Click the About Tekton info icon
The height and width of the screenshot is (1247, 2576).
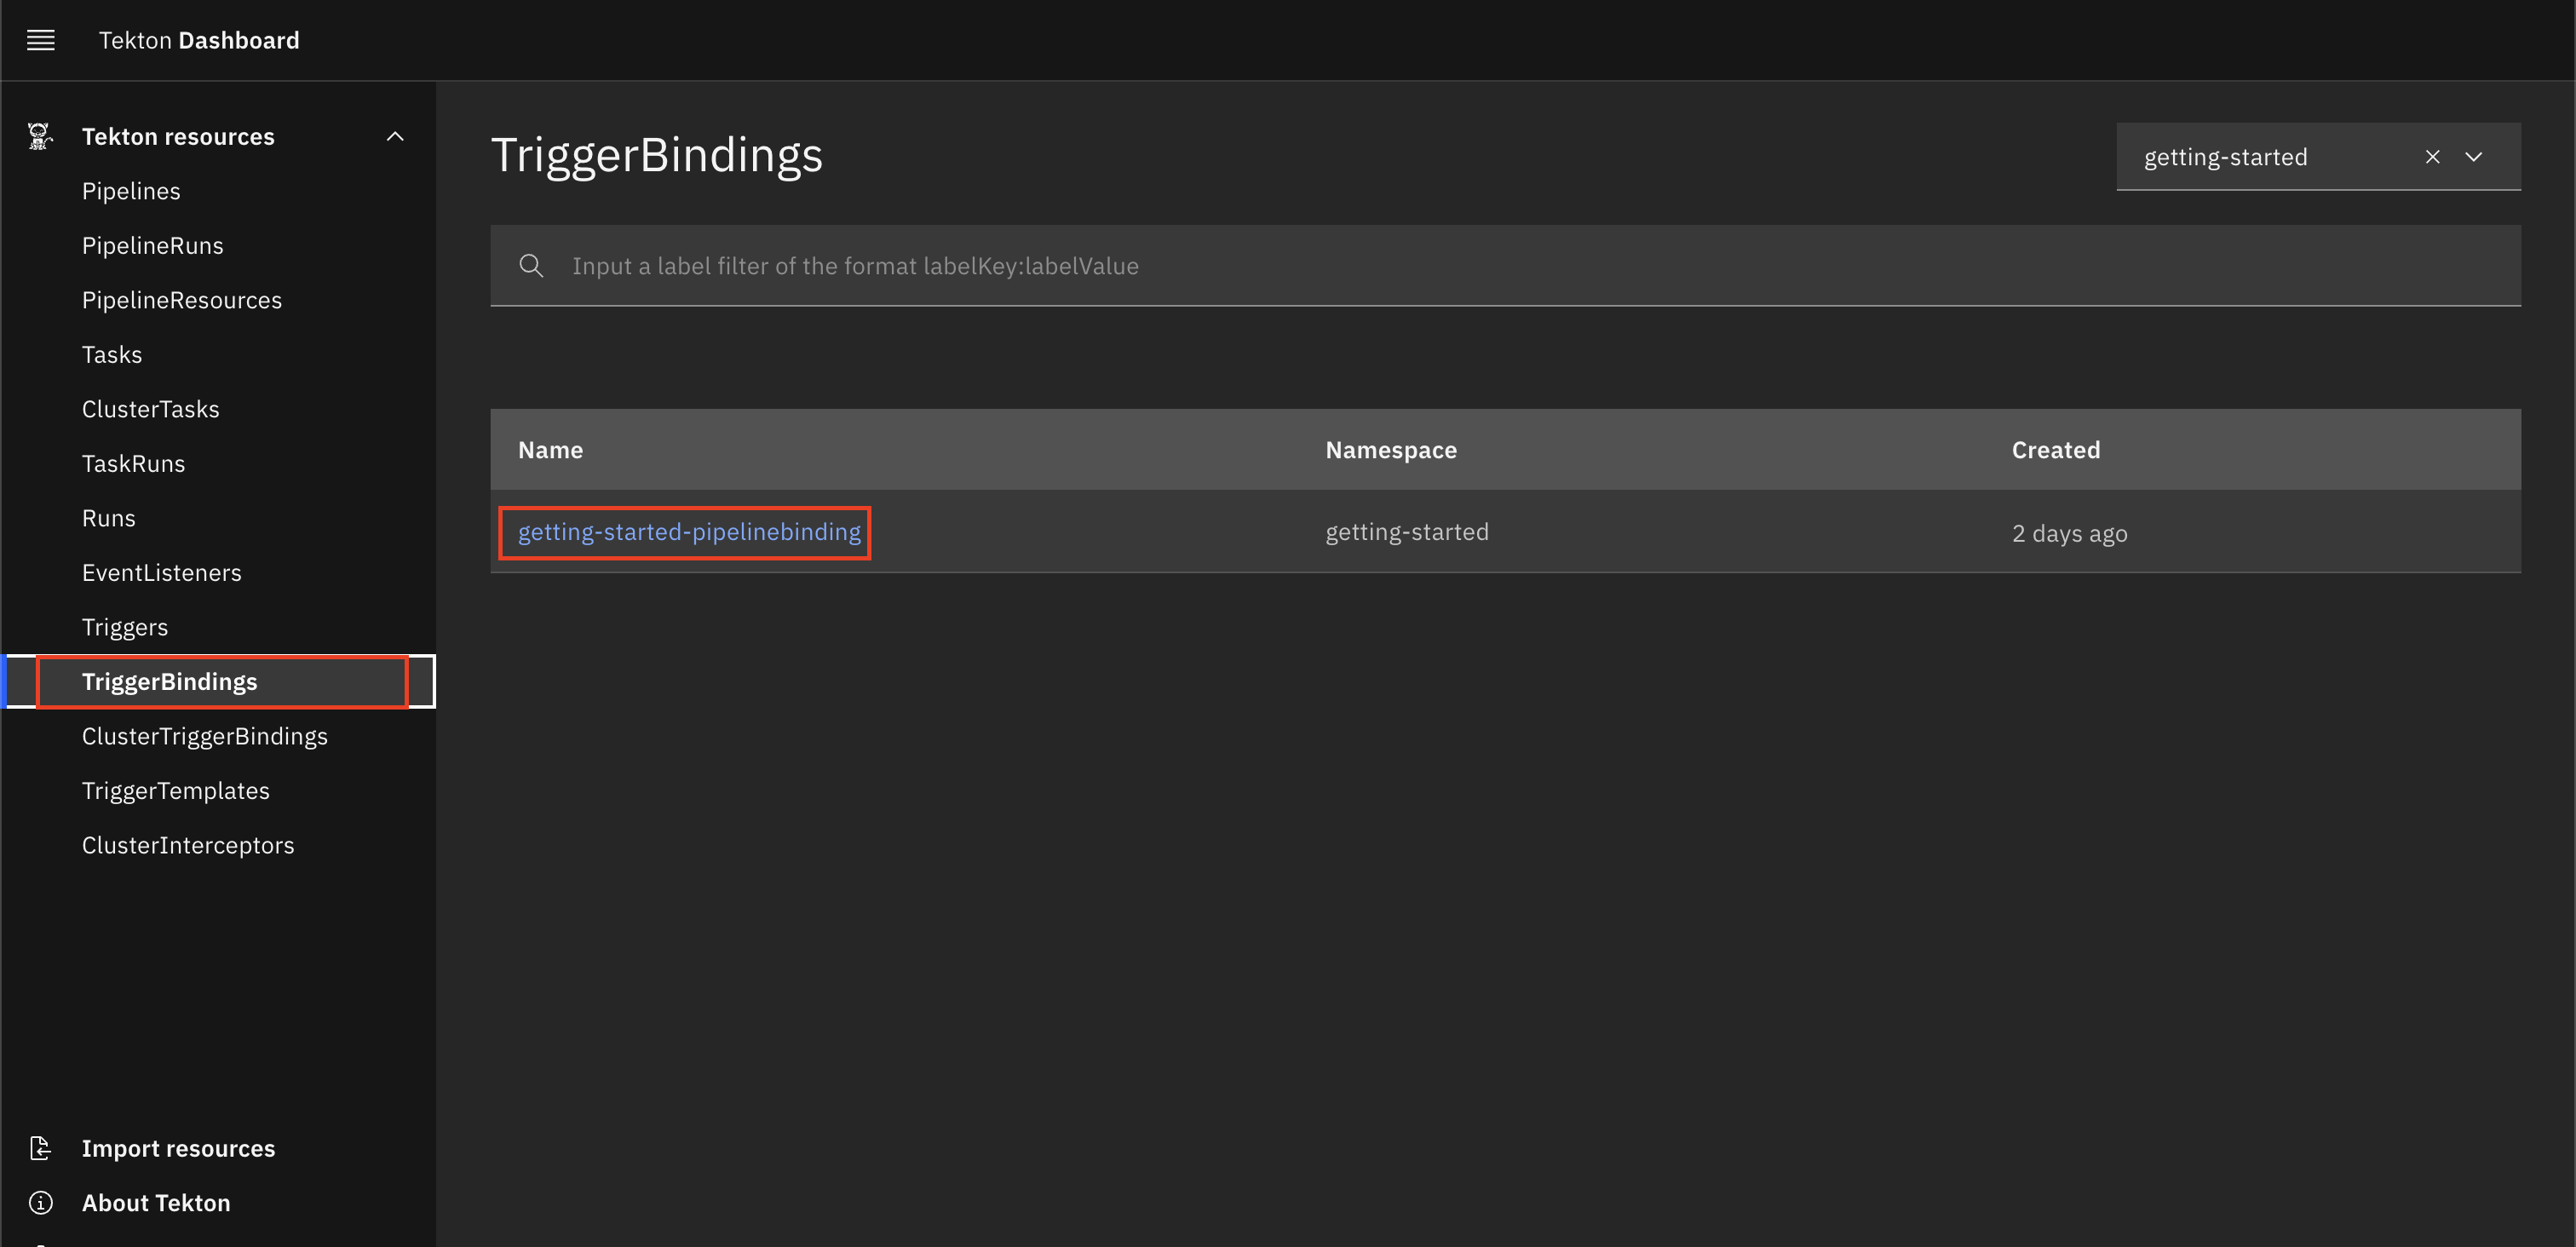[x=40, y=1202]
